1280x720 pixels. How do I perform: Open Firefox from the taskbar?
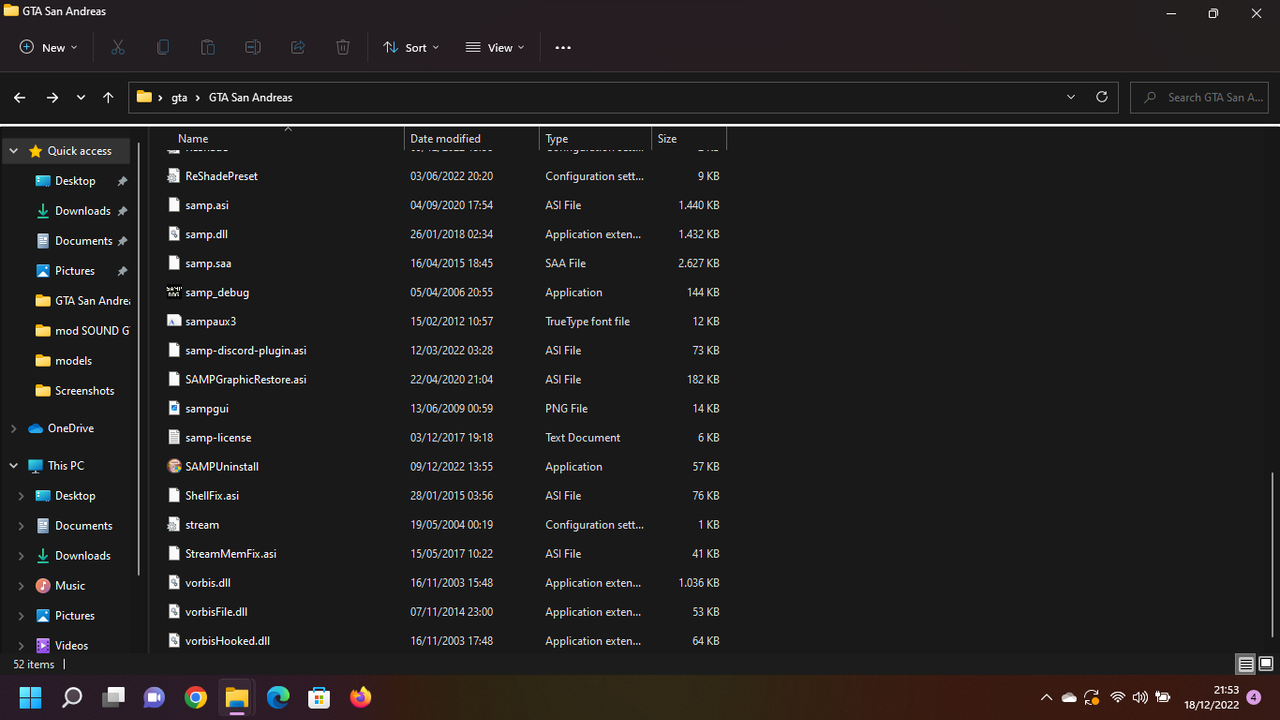pyautogui.click(x=360, y=697)
